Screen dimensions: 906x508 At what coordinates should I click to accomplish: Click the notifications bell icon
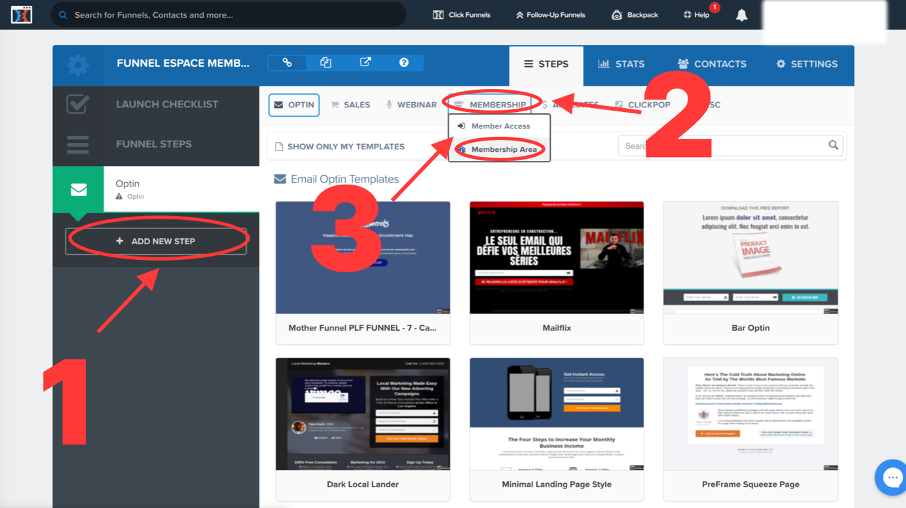[x=741, y=15]
